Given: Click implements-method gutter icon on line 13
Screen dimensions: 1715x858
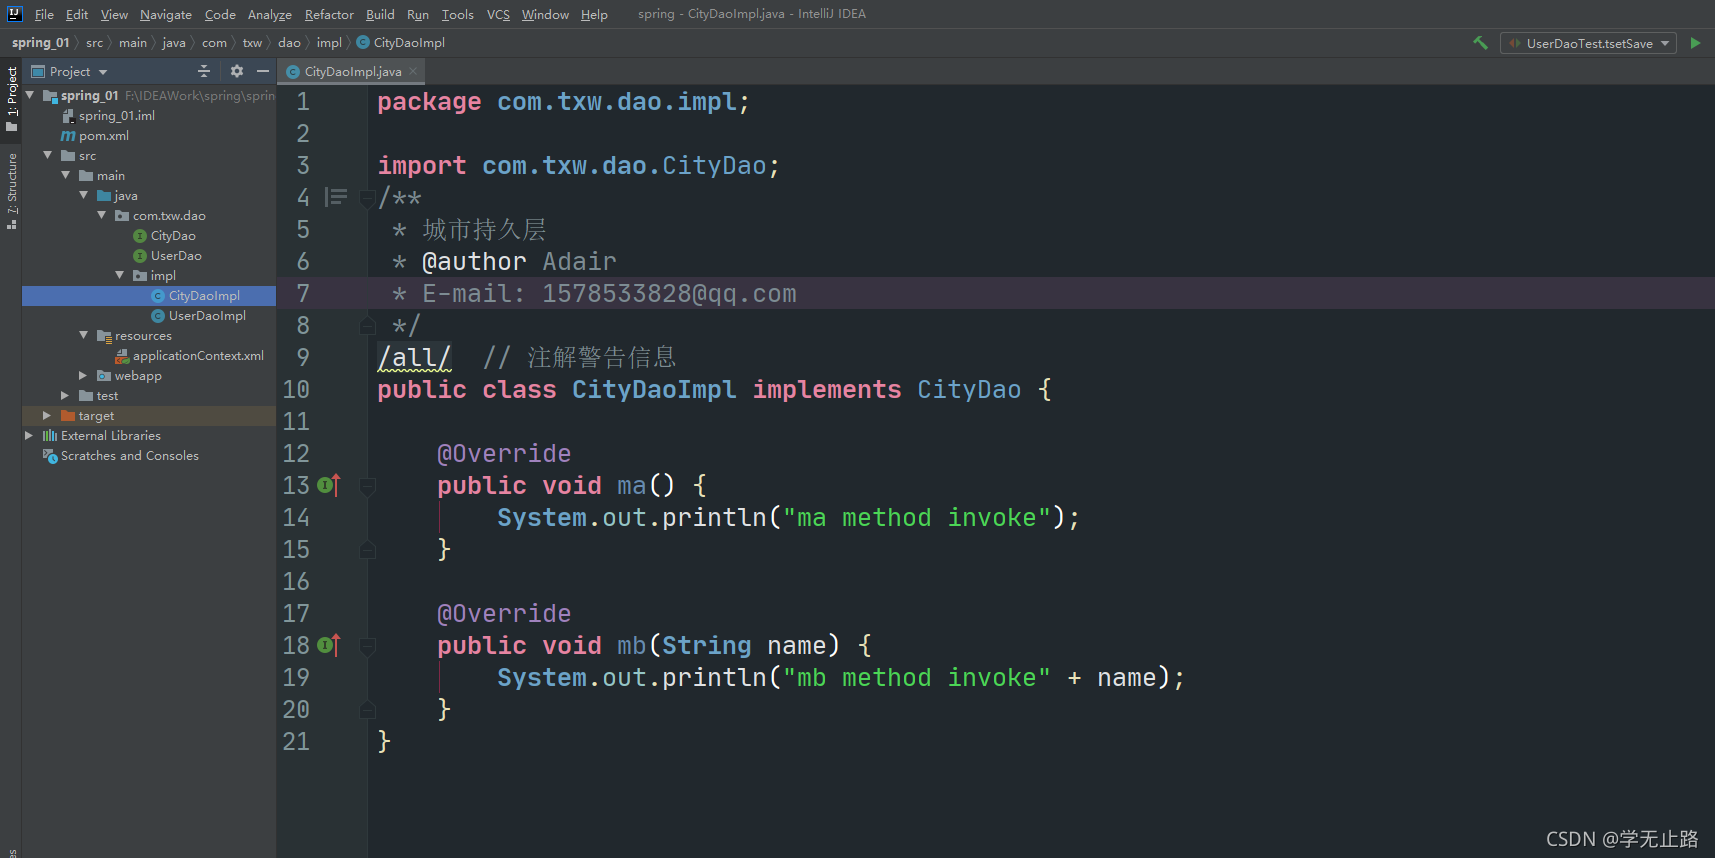Looking at the screenshot, I should tap(329, 485).
